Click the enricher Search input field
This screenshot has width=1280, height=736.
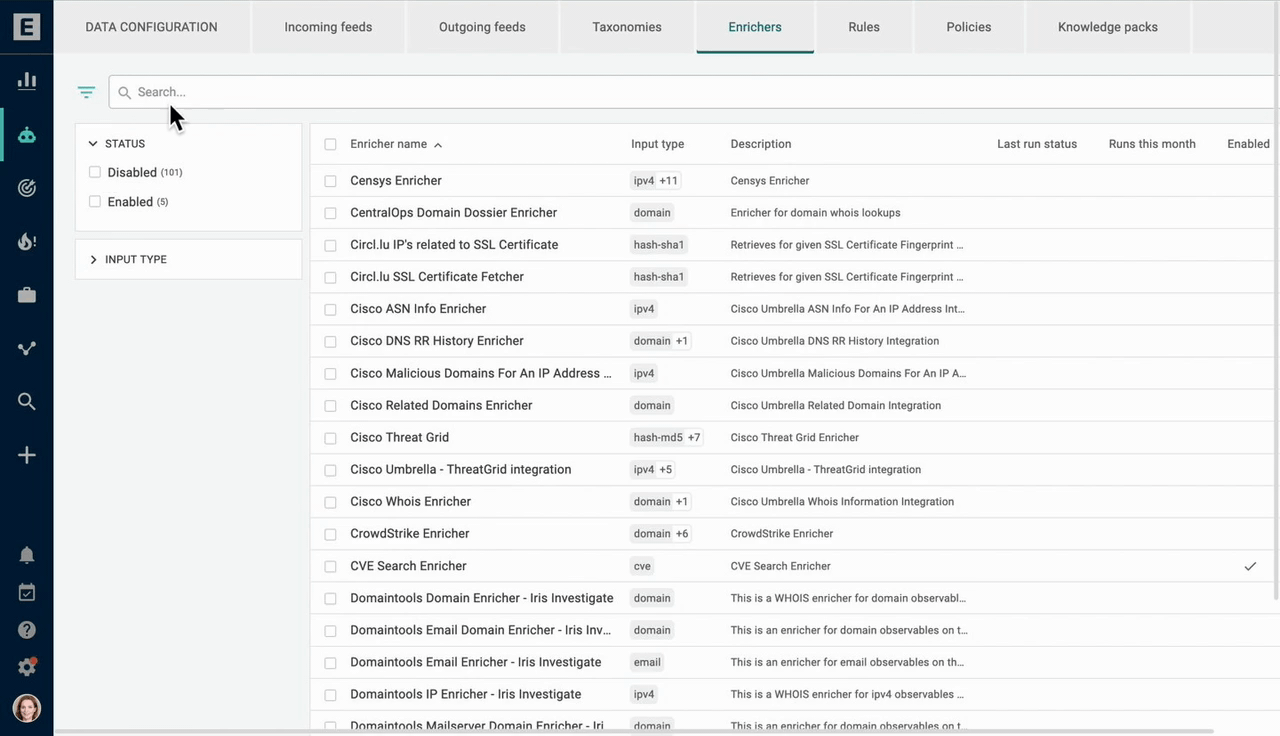tap(693, 92)
